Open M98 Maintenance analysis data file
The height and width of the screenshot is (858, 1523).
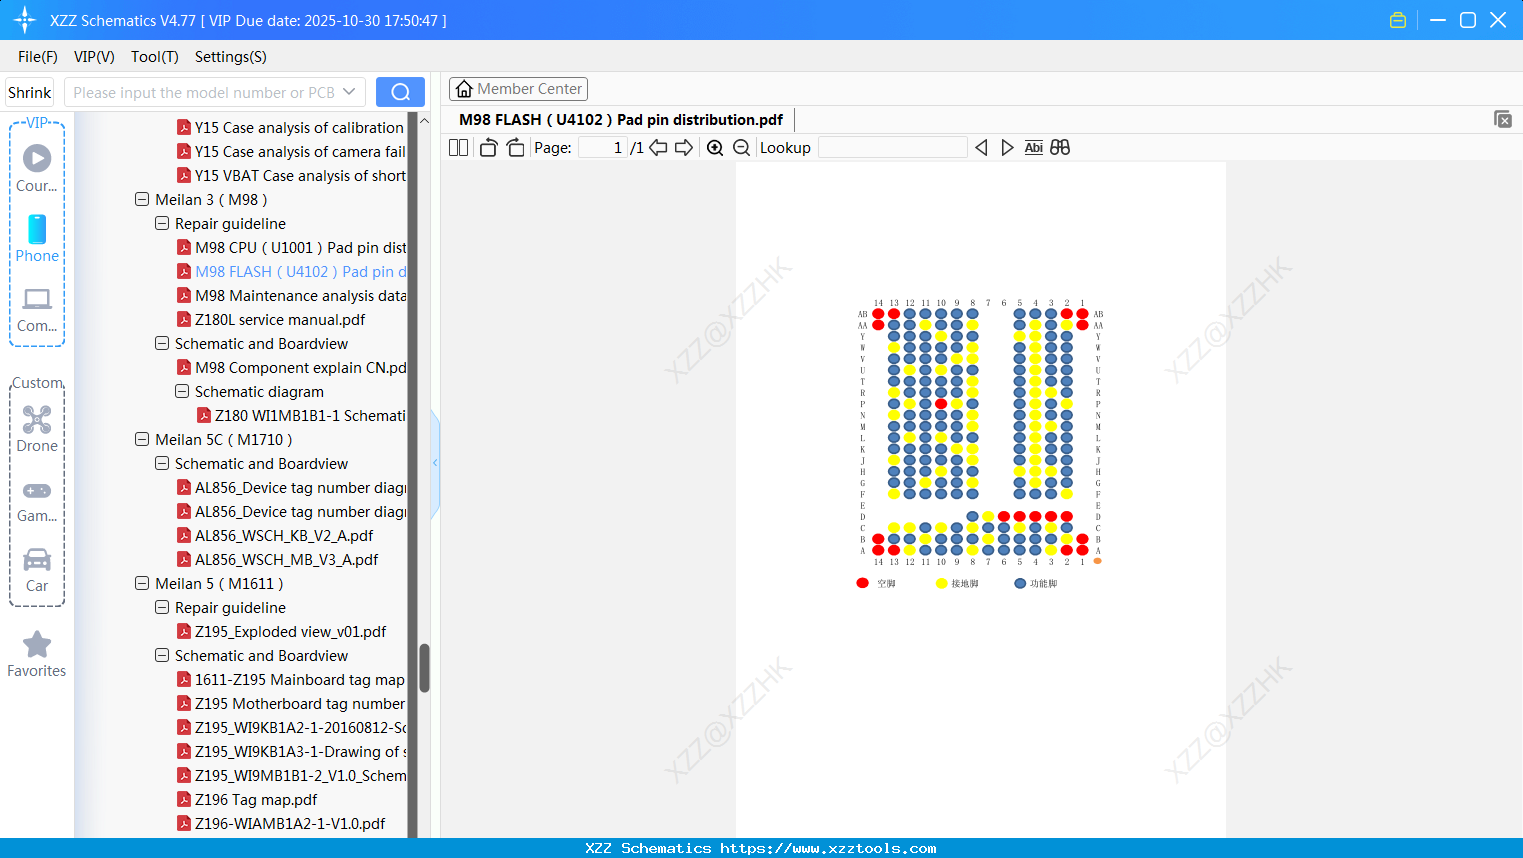pyautogui.click(x=291, y=296)
